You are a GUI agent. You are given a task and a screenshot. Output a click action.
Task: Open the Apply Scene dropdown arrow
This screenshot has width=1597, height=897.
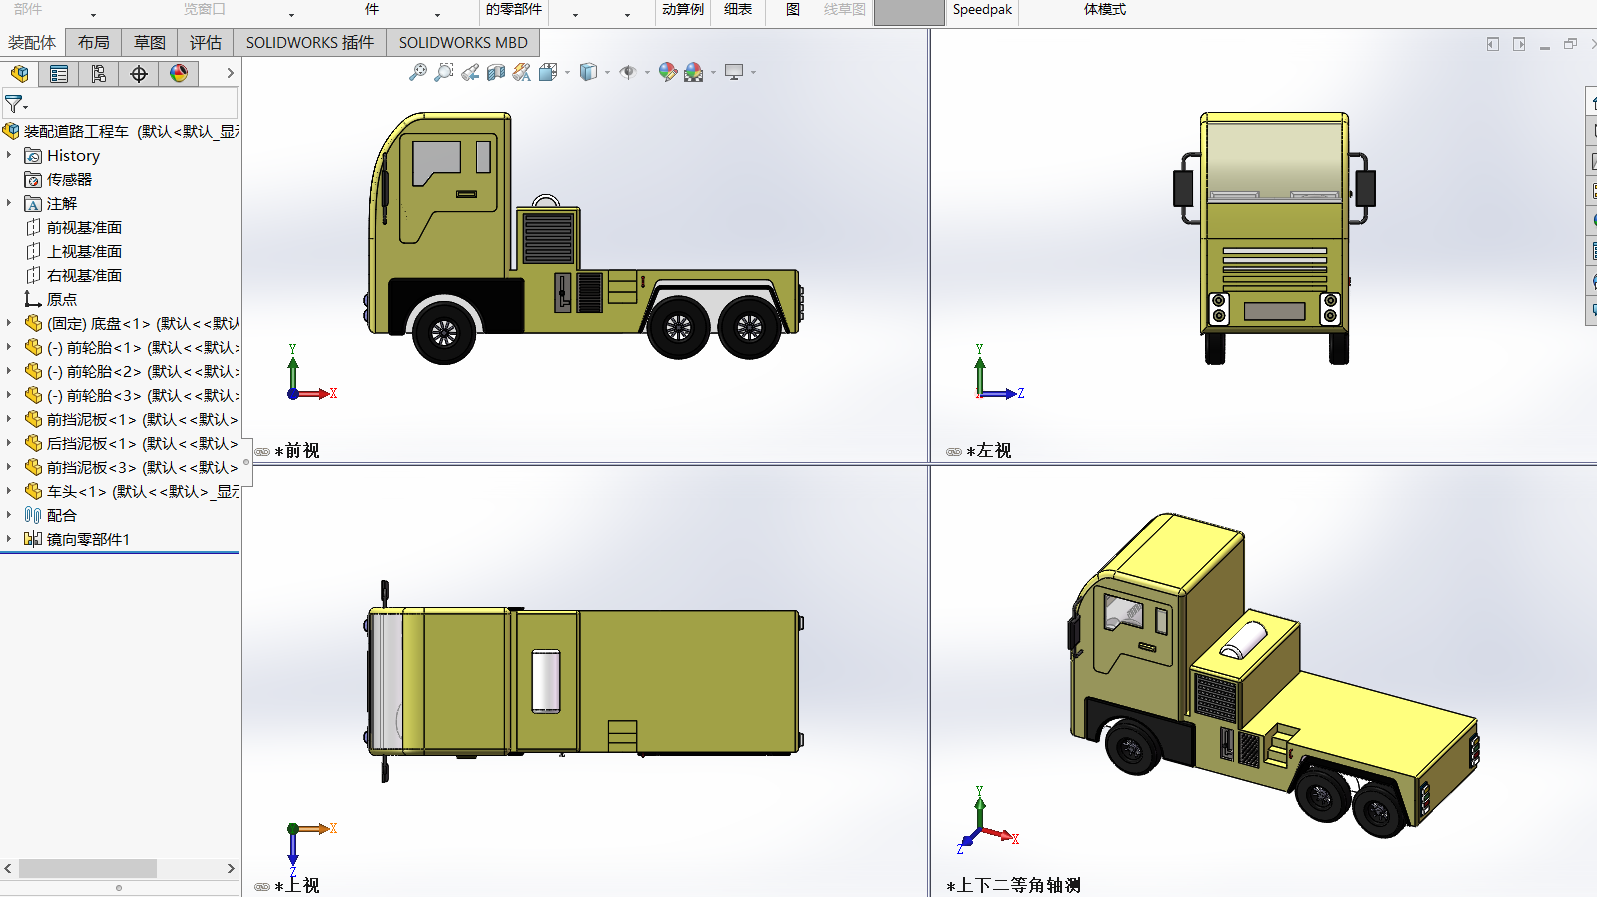[713, 73]
